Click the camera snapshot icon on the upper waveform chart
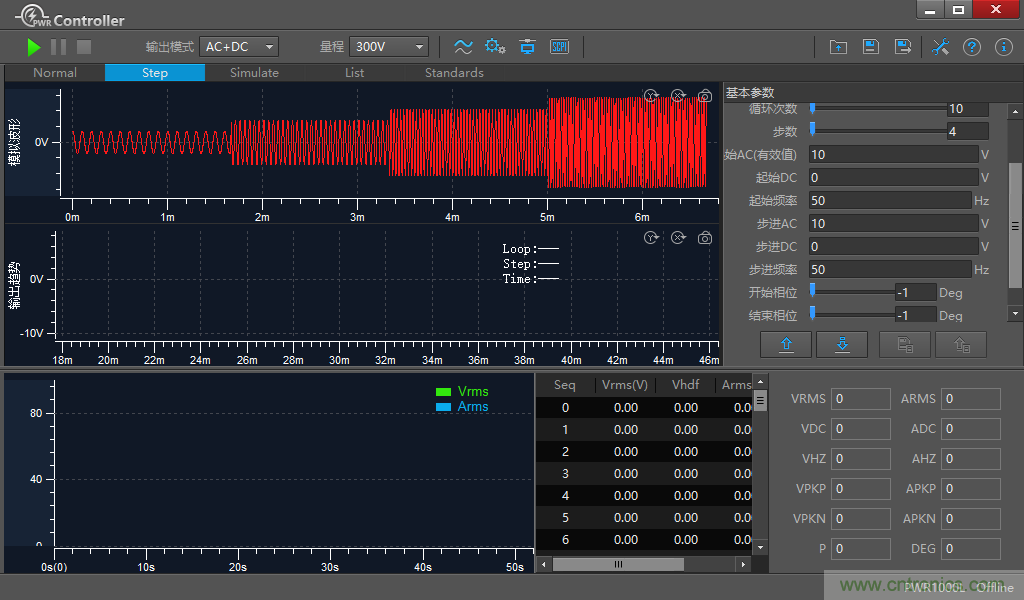Screen dimensions: 1024x600 (705, 96)
